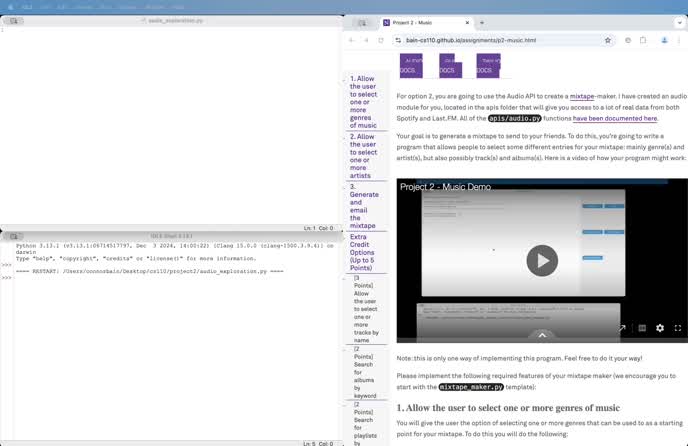Screen dimensions: 688x446
Task: Open the Apple menu
Action: 11,7
